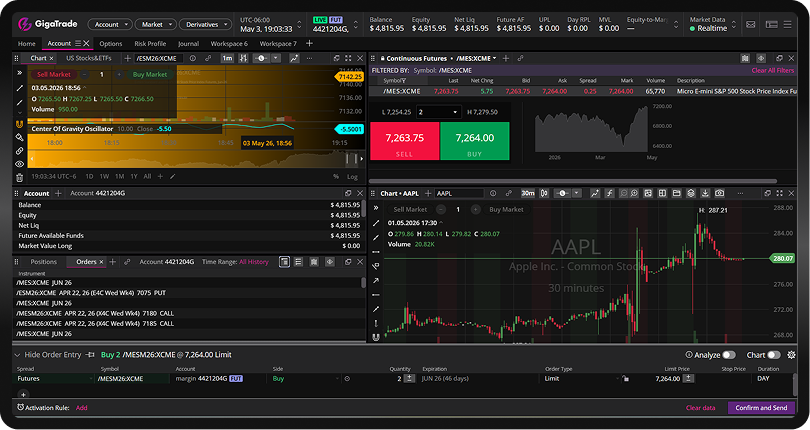Click Clear All Filters
The image size is (810, 430).
[x=773, y=70]
